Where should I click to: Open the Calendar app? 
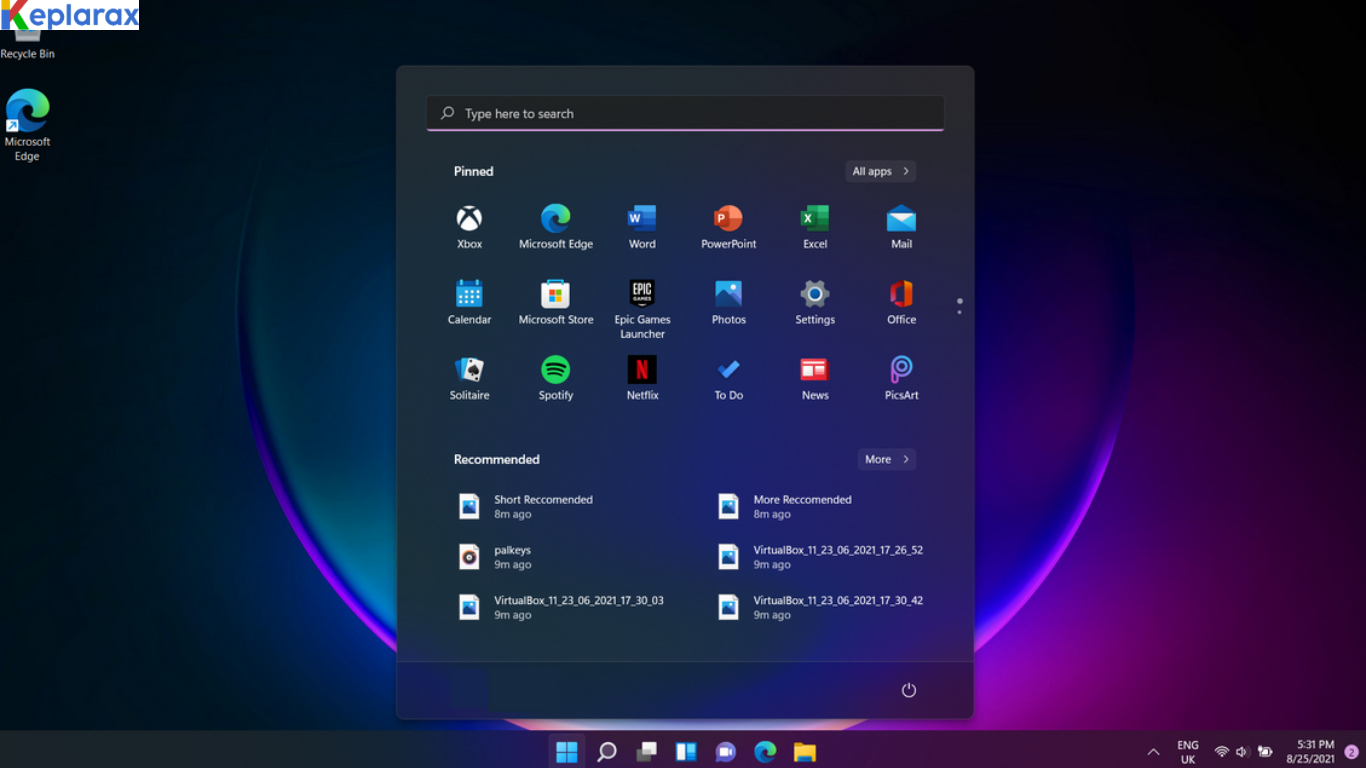tap(469, 303)
